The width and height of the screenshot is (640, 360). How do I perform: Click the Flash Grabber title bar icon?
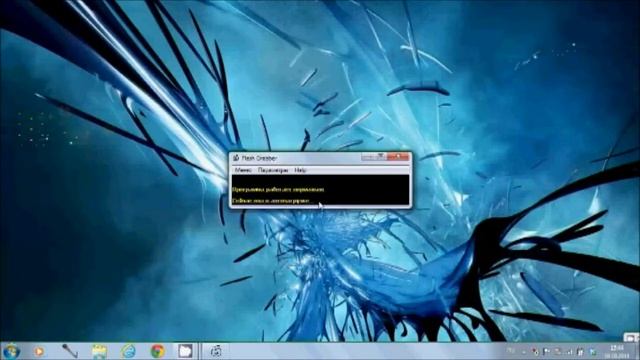click(236, 158)
